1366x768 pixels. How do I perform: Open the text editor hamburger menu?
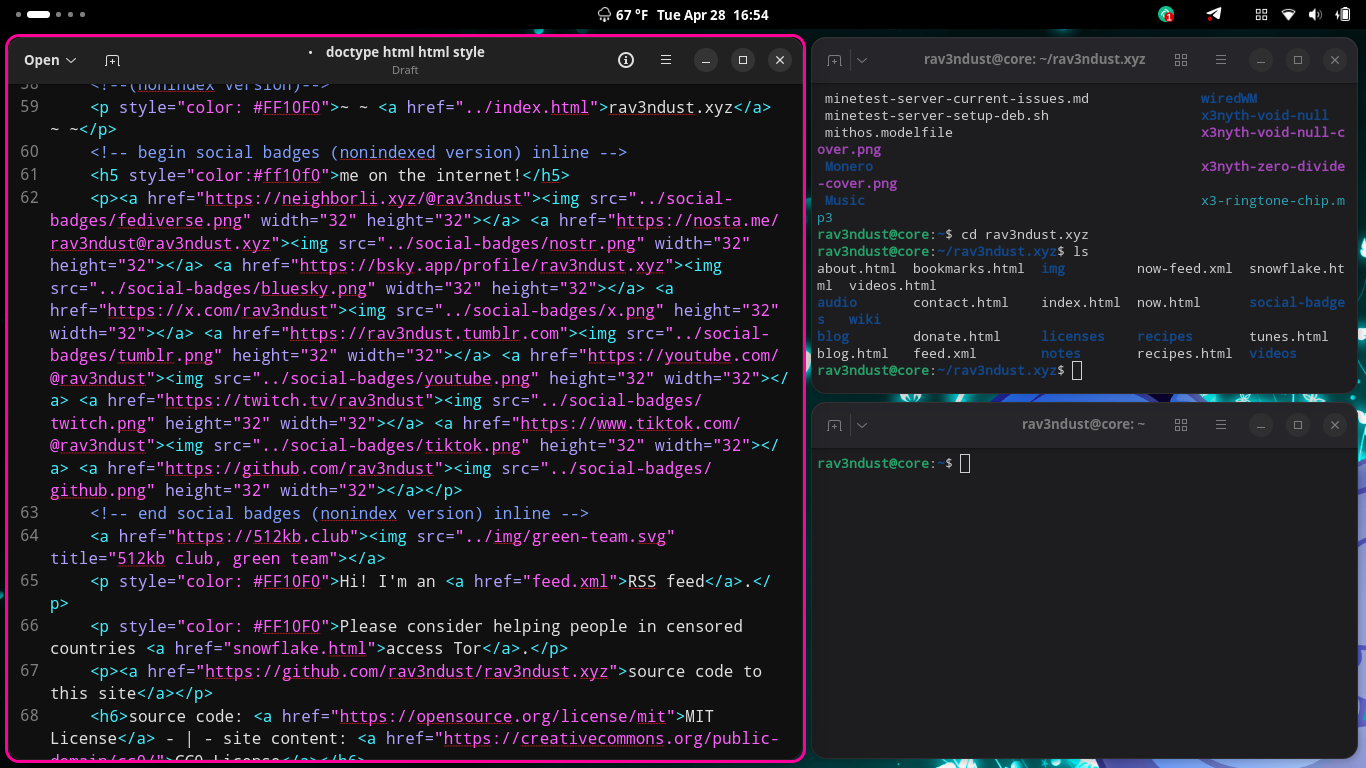point(666,60)
